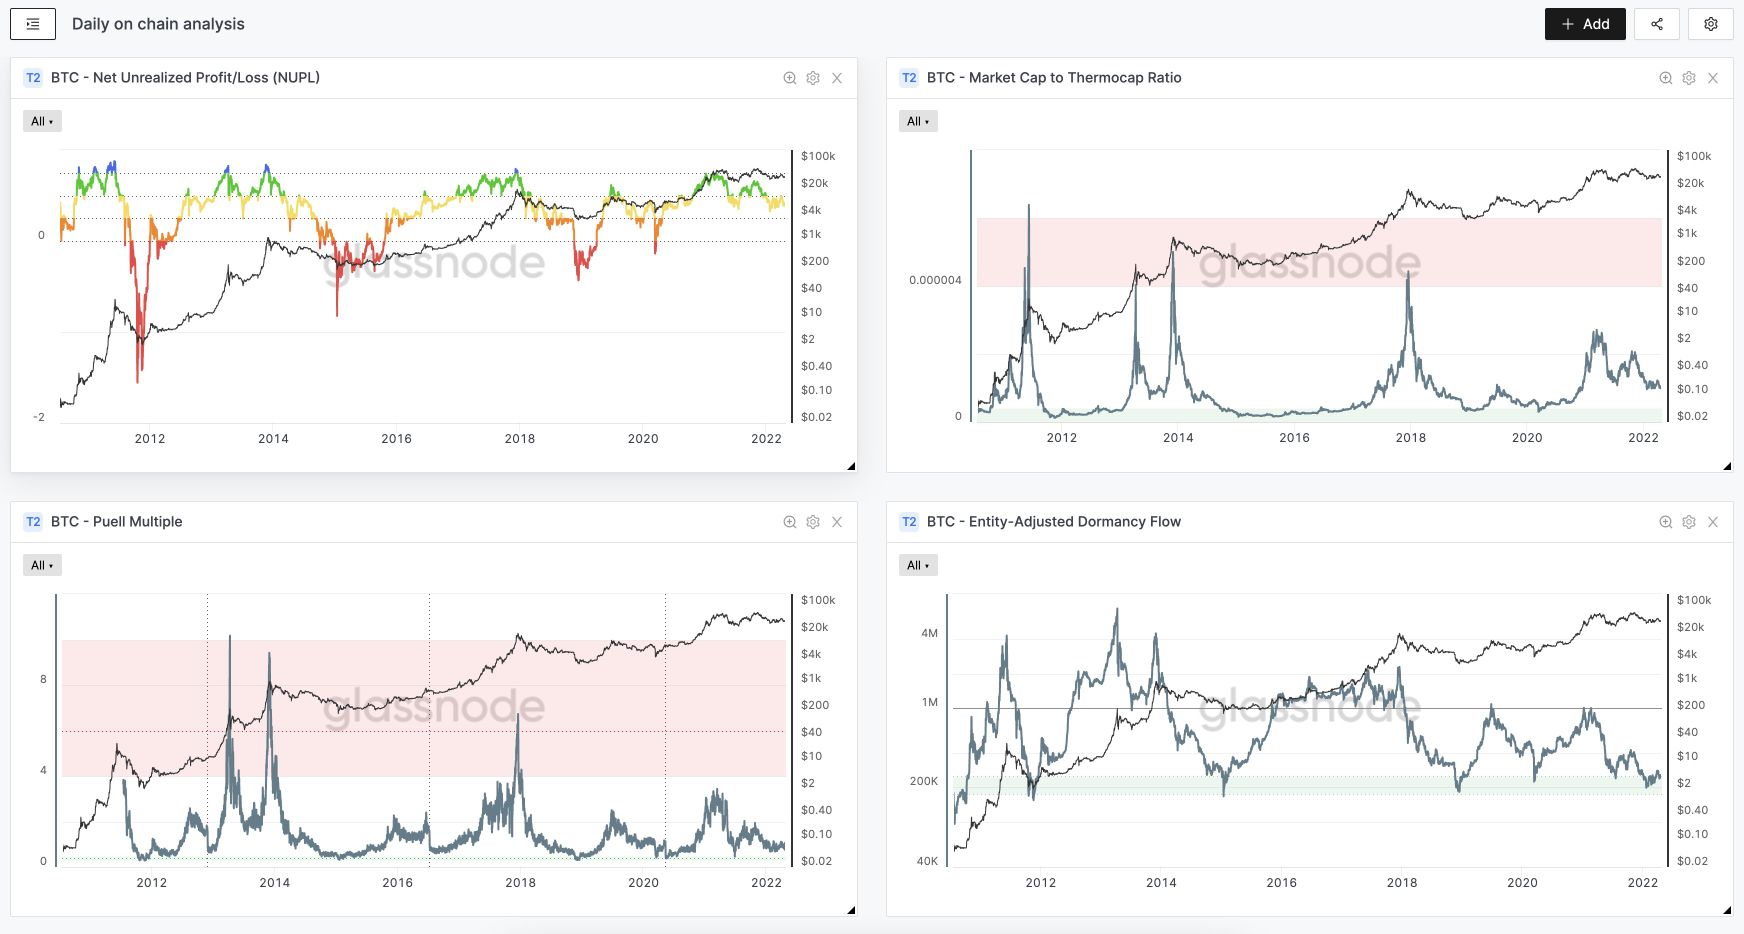Viewport: 1744px width, 934px height.
Task: Expand the NUPL time range dropdown
Action: [42, 121]
